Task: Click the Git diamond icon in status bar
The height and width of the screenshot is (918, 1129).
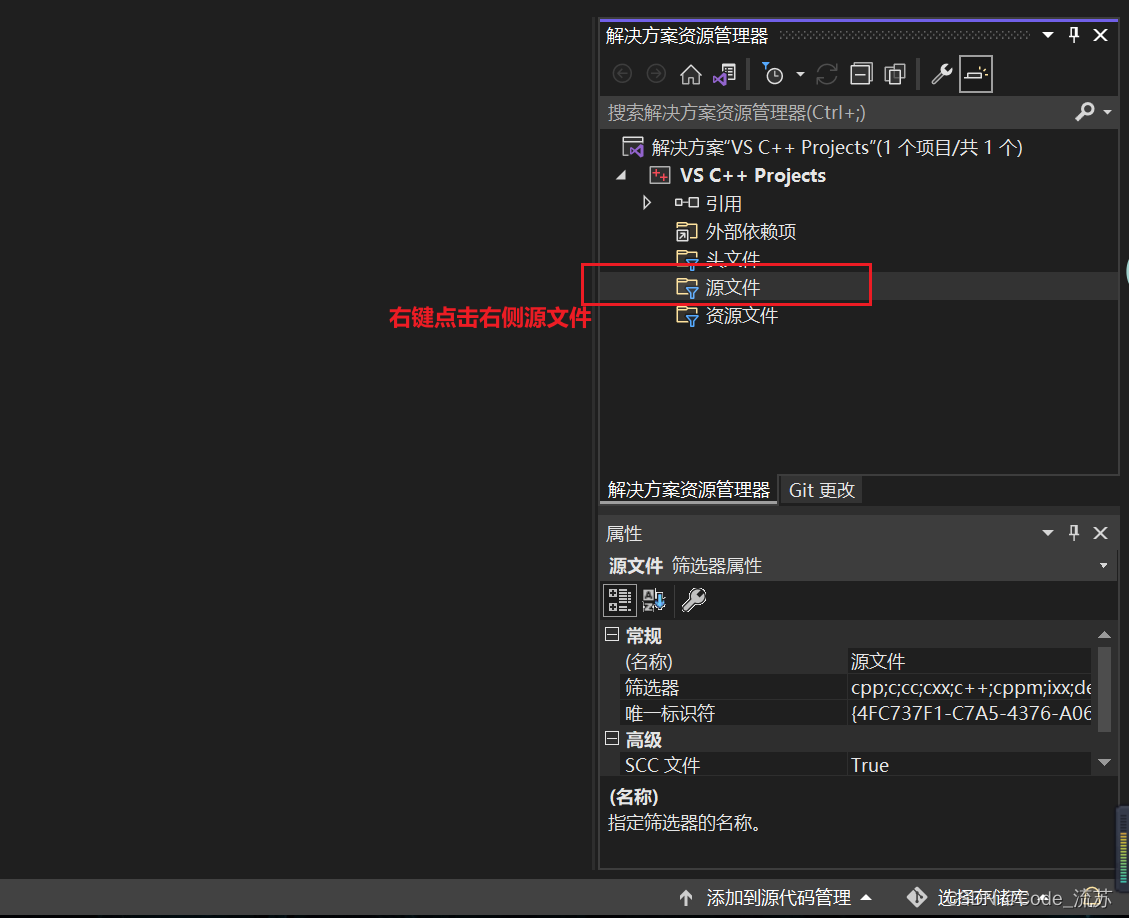Action: (x=917, y=897)
